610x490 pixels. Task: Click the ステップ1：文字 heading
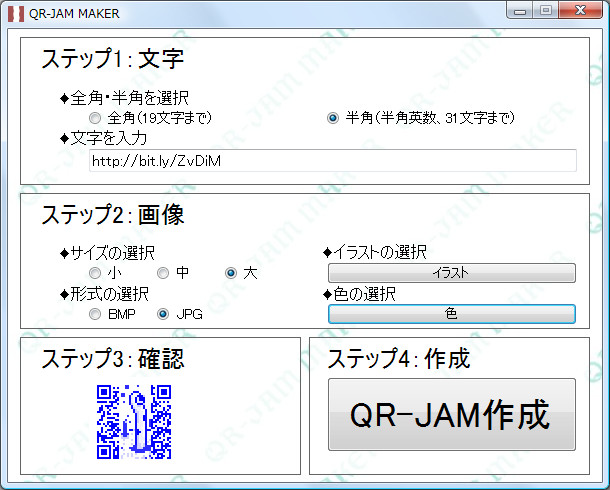click(x=113, y=59)
